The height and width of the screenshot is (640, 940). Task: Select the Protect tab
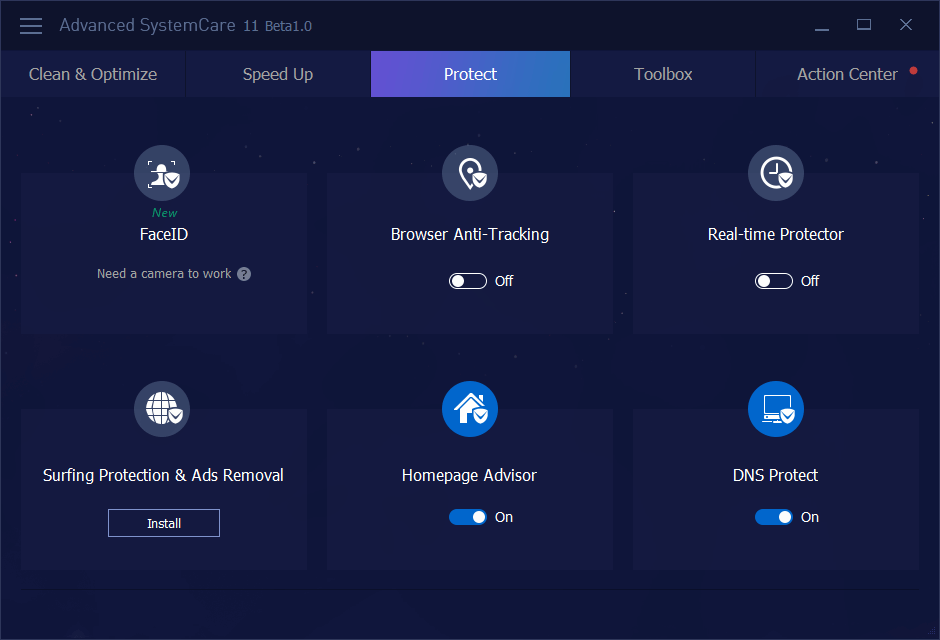471,74
